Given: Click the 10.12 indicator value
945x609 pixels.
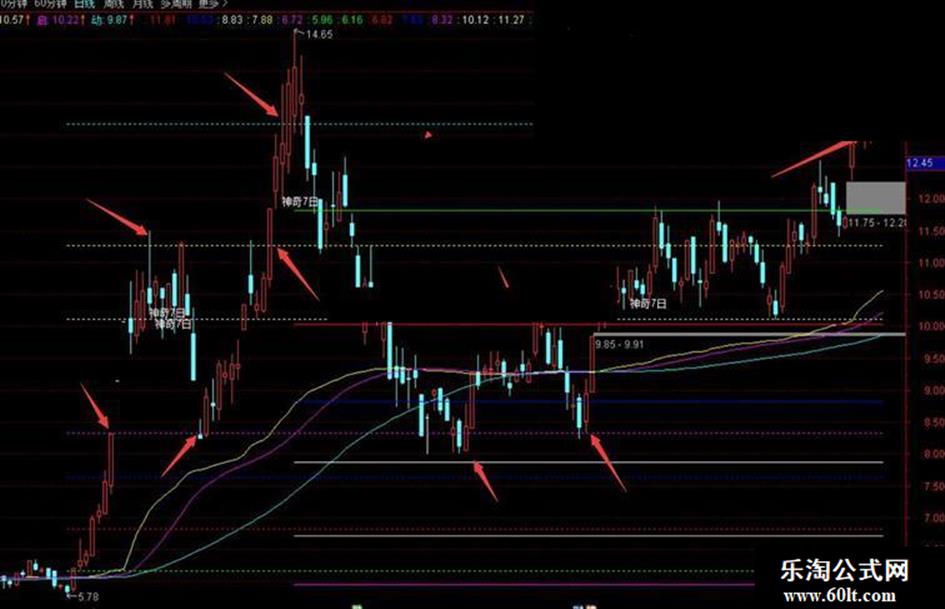Looking at the screenshot, I should point(476,20).
